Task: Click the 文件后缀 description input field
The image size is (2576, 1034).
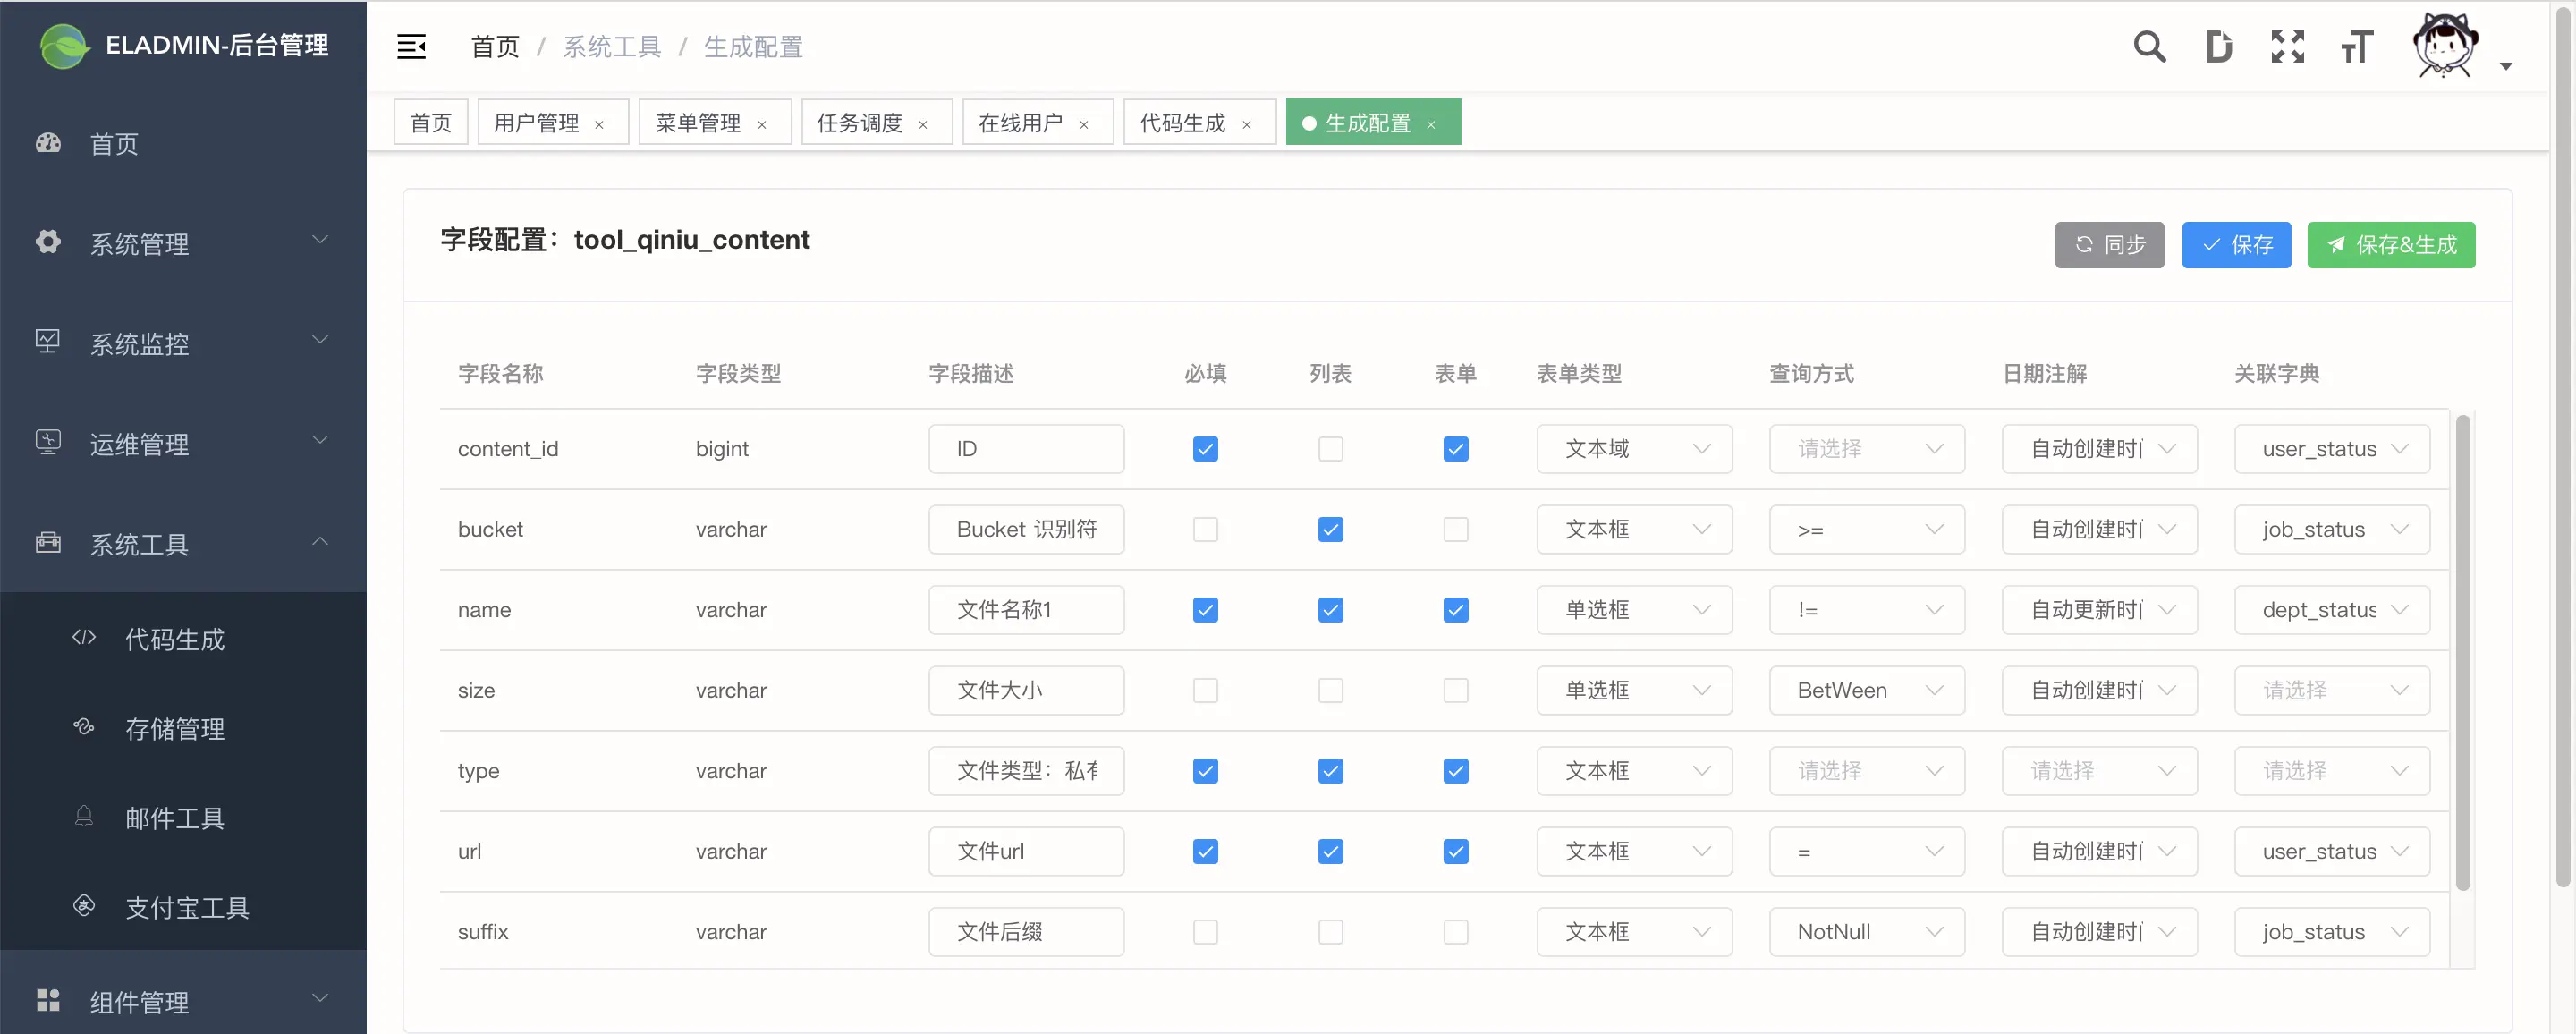Action: 1025,931
